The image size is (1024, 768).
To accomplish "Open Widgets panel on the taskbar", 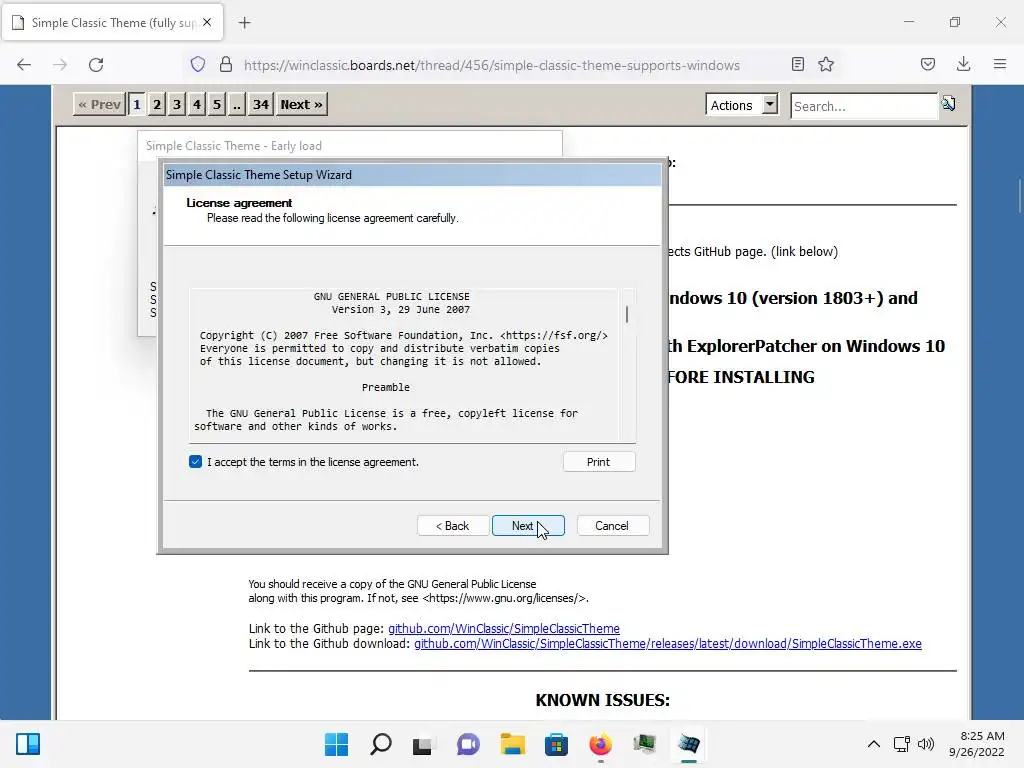I will (x=28, y=744).
